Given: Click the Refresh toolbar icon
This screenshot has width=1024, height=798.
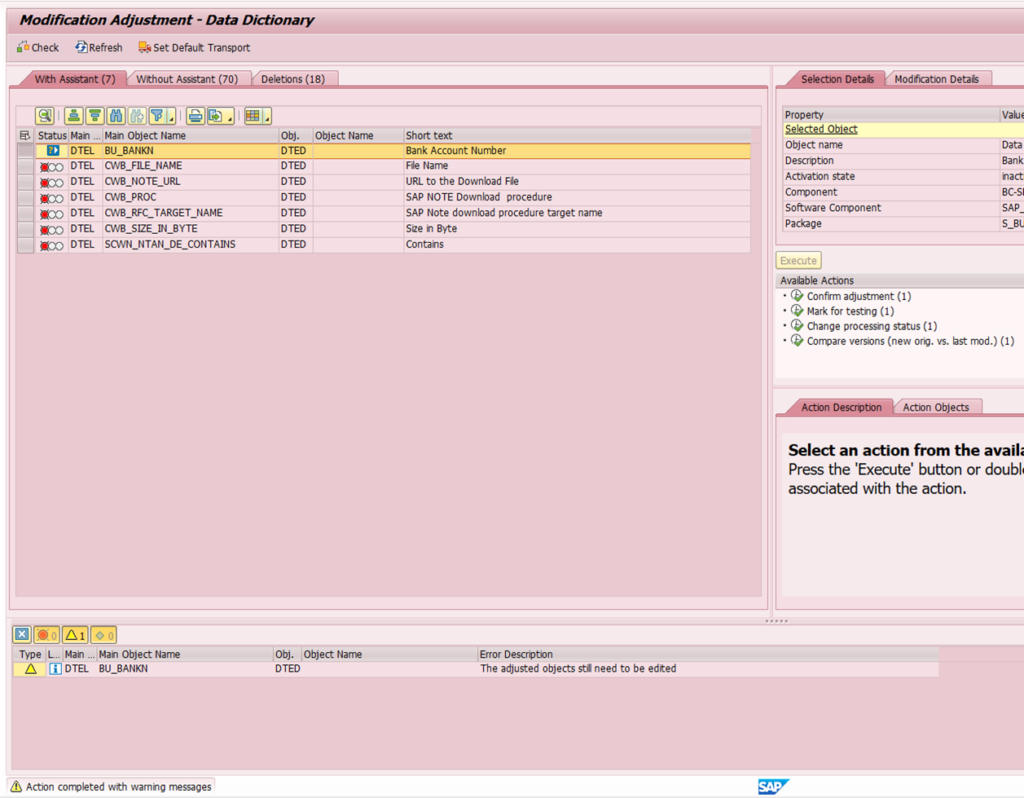Looking at the screenshot, I should (81, 47).
